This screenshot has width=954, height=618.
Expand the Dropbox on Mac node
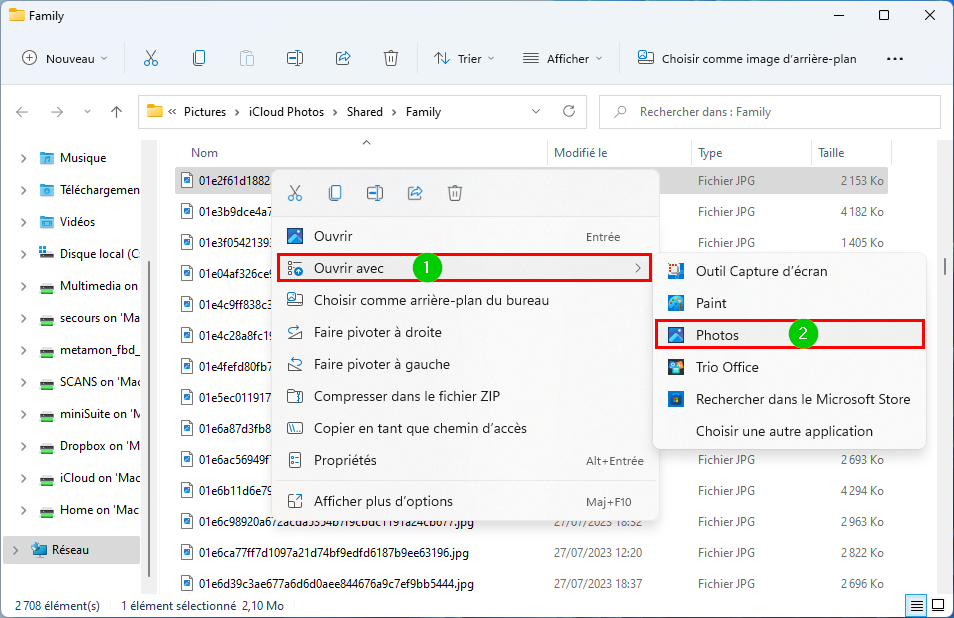coord(23,446)
